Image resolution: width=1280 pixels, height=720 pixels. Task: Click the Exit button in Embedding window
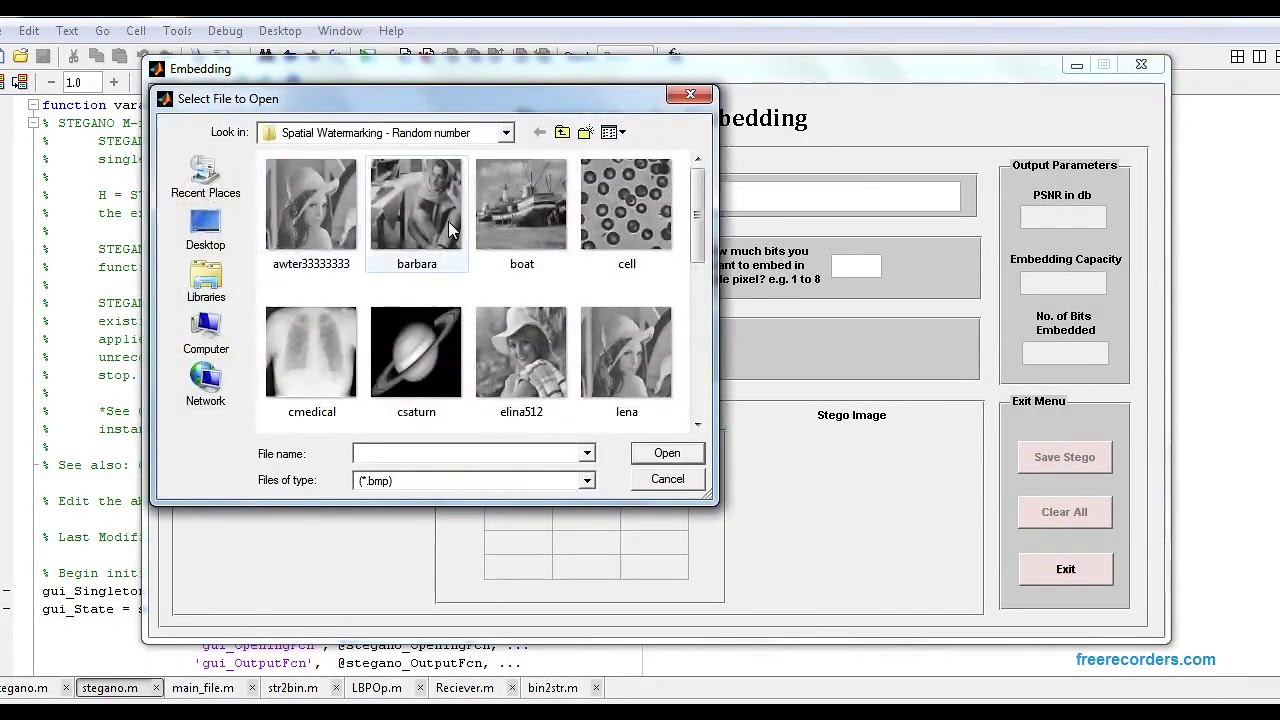coord(1065,569)
